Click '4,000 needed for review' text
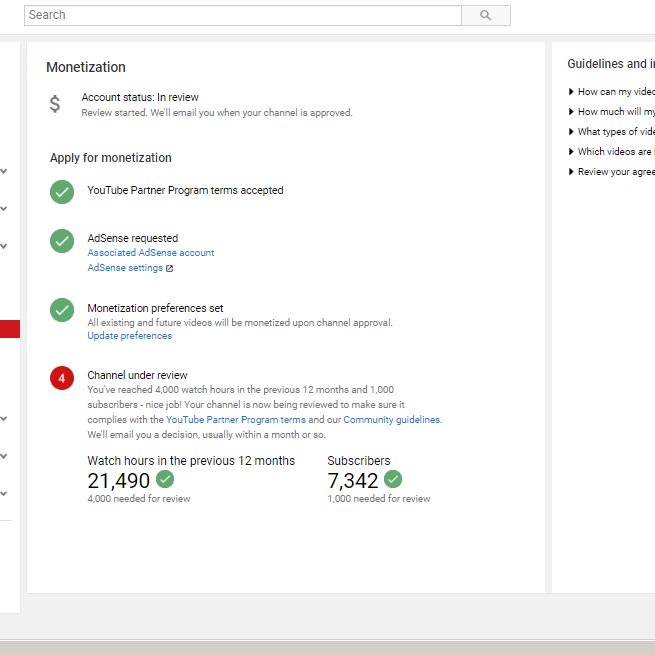 tap(139, 499)
